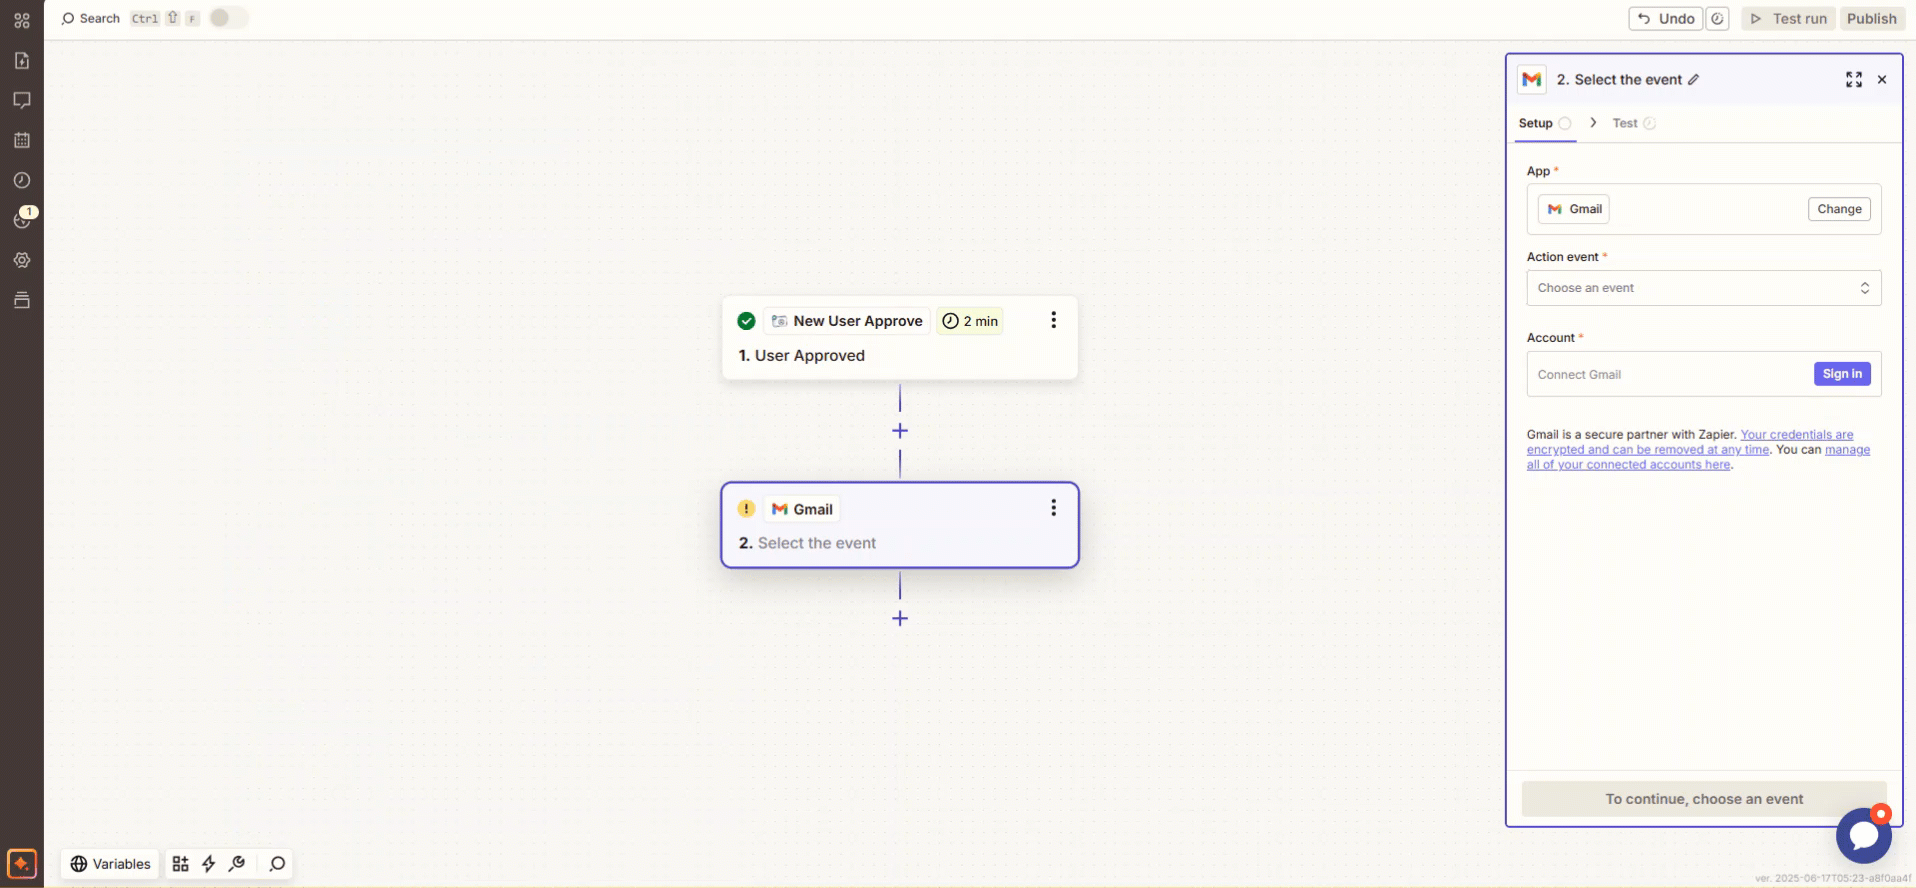Image resolution: width=1916 pixels, height=888 pixels.
Task: Add a step between trigger and Gmail
Action: tap(900, 431)
